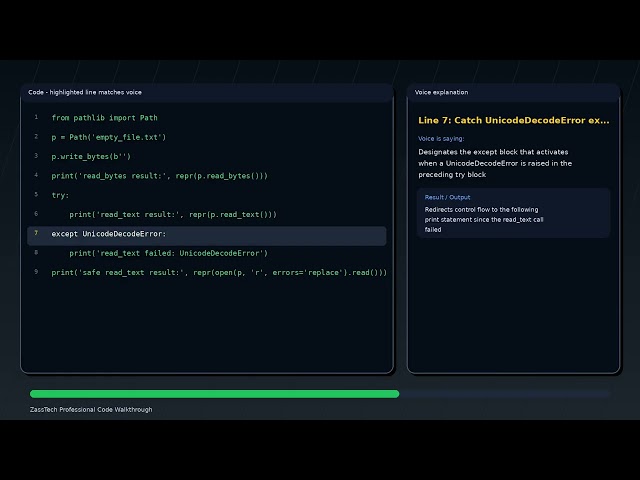Click the 'safe read_text result' print line

(219, 272)
